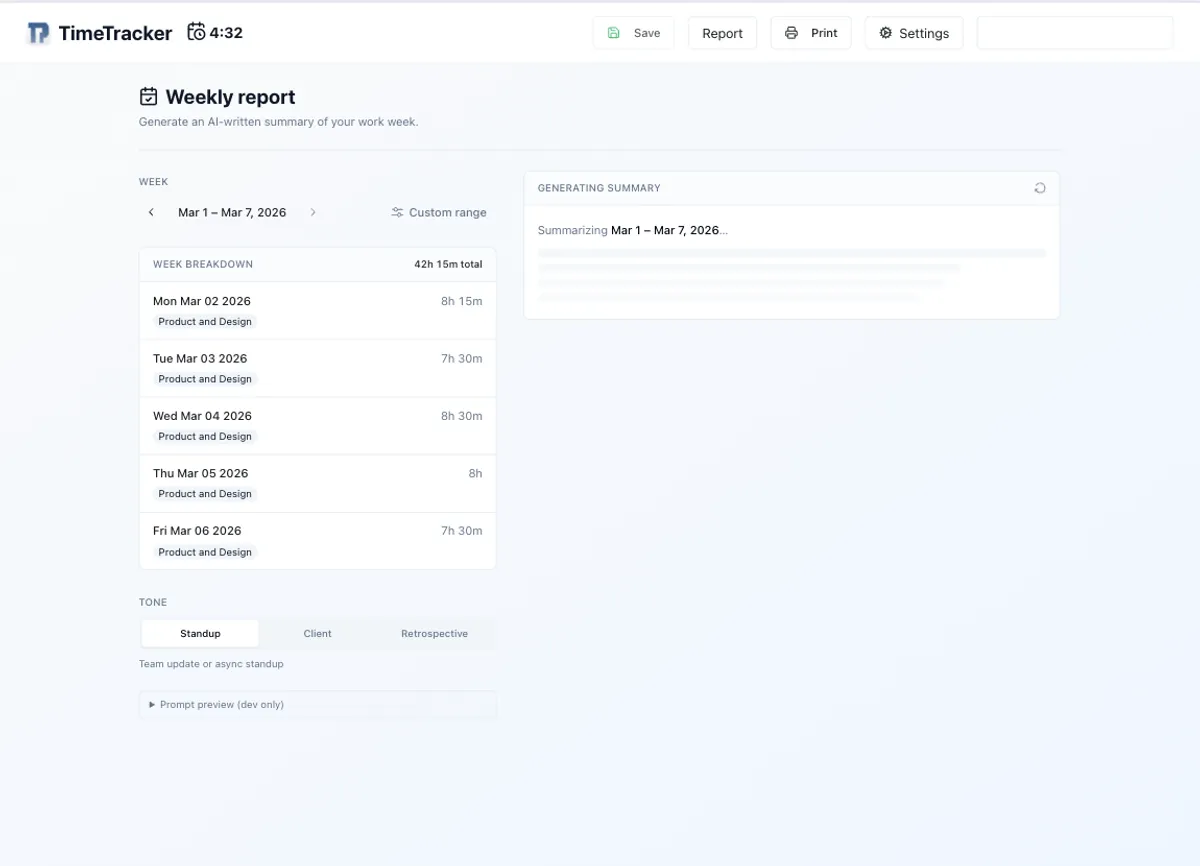Select the Product and Design tag under Mon Mar 02
This screenshot has height=866, width=1200.
click(204, 321)
